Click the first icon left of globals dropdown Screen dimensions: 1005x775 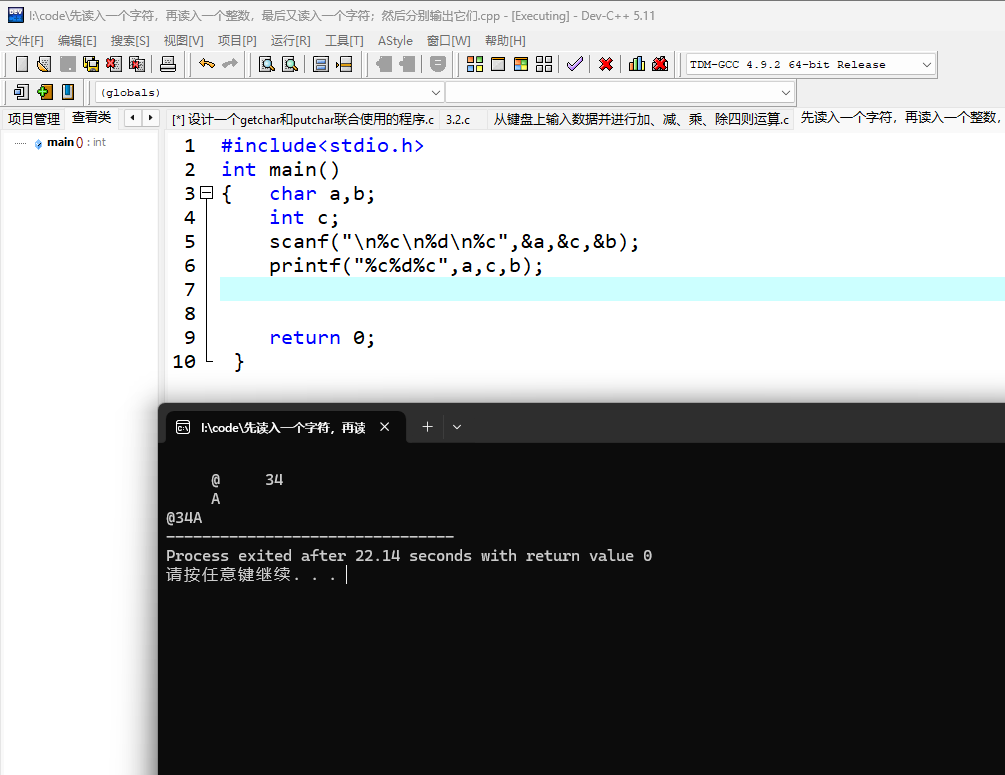point(21,92)
